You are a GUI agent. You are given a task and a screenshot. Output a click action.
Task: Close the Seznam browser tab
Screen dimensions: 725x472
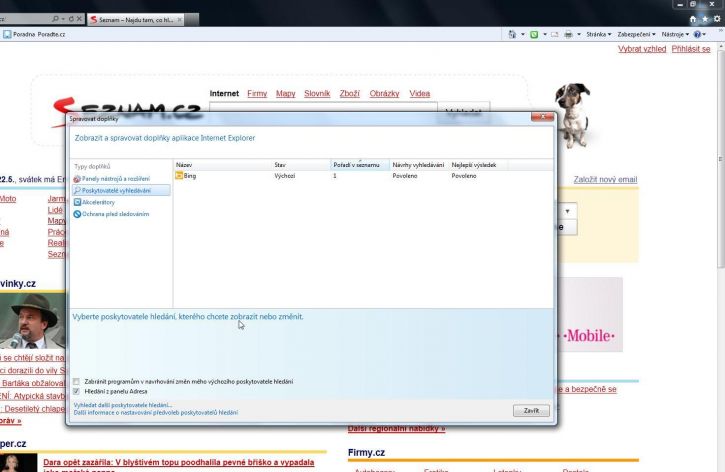(179, 19)
